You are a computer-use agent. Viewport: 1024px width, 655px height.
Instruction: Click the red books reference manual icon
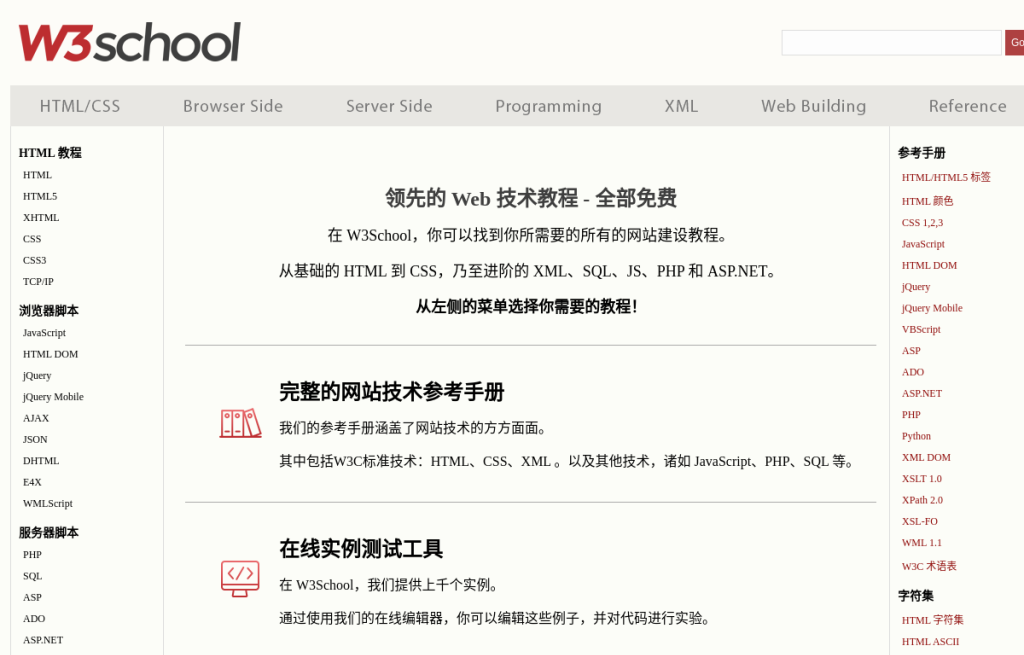click(240, 423)
